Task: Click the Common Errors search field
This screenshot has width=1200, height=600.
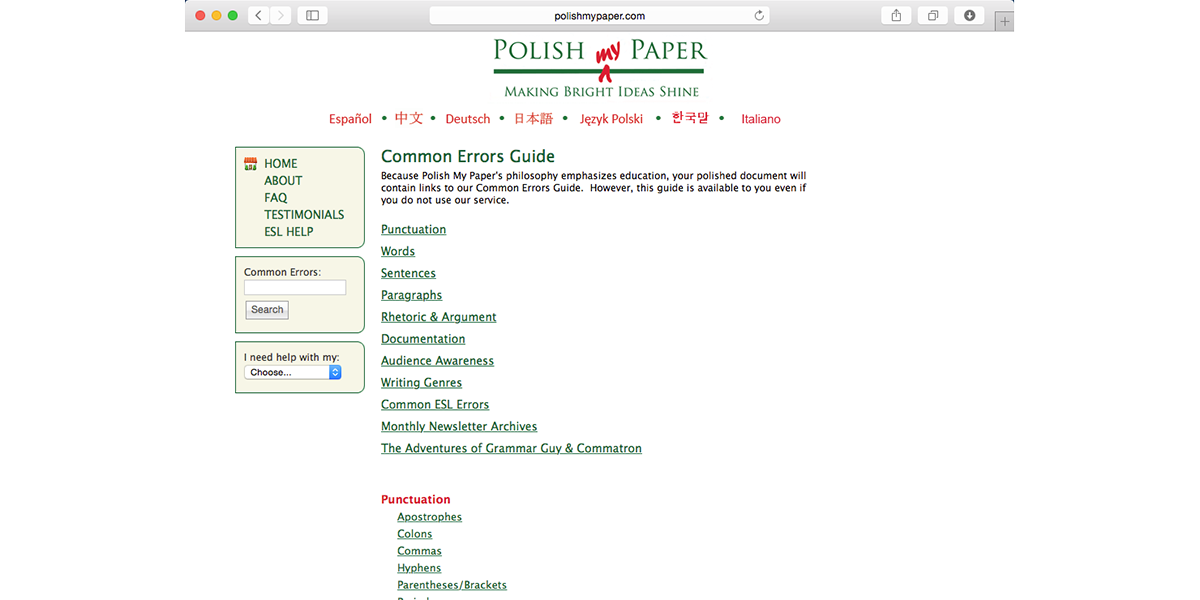Action: tap(295, 288)
